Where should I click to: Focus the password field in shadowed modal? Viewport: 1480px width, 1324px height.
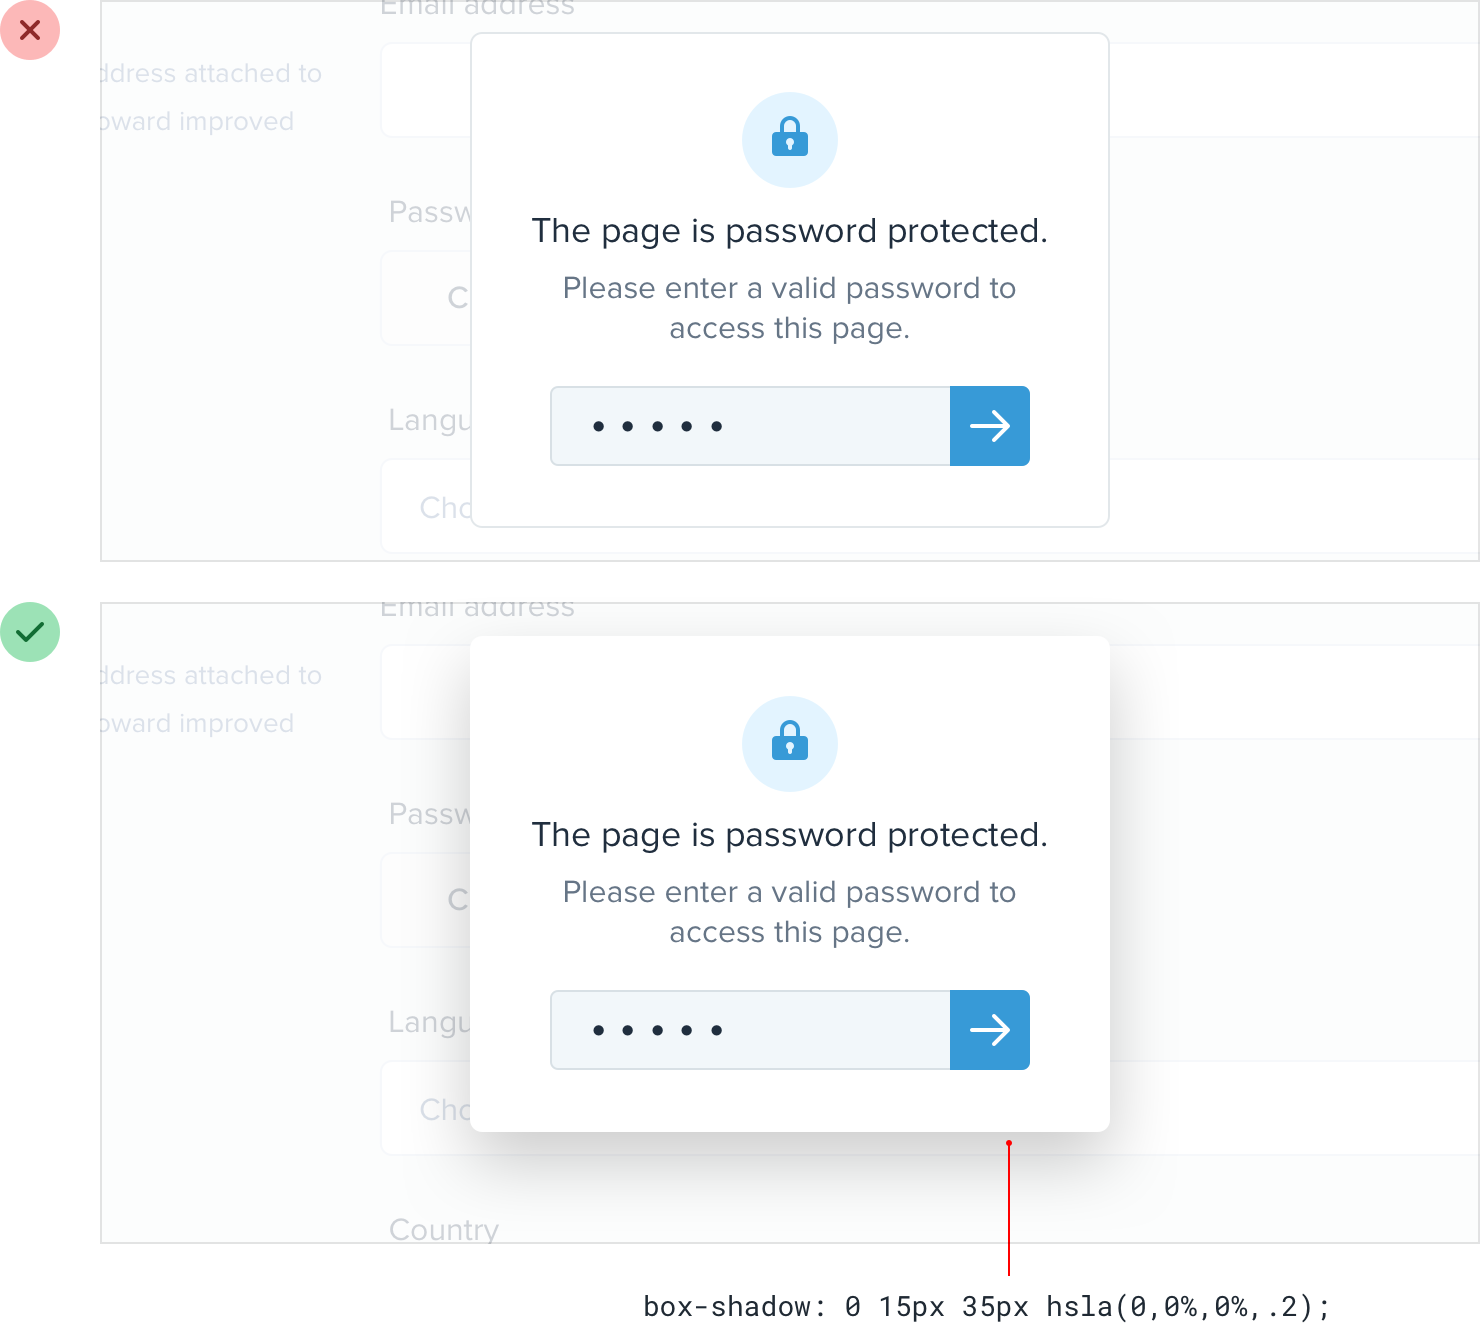(750, 1030)
